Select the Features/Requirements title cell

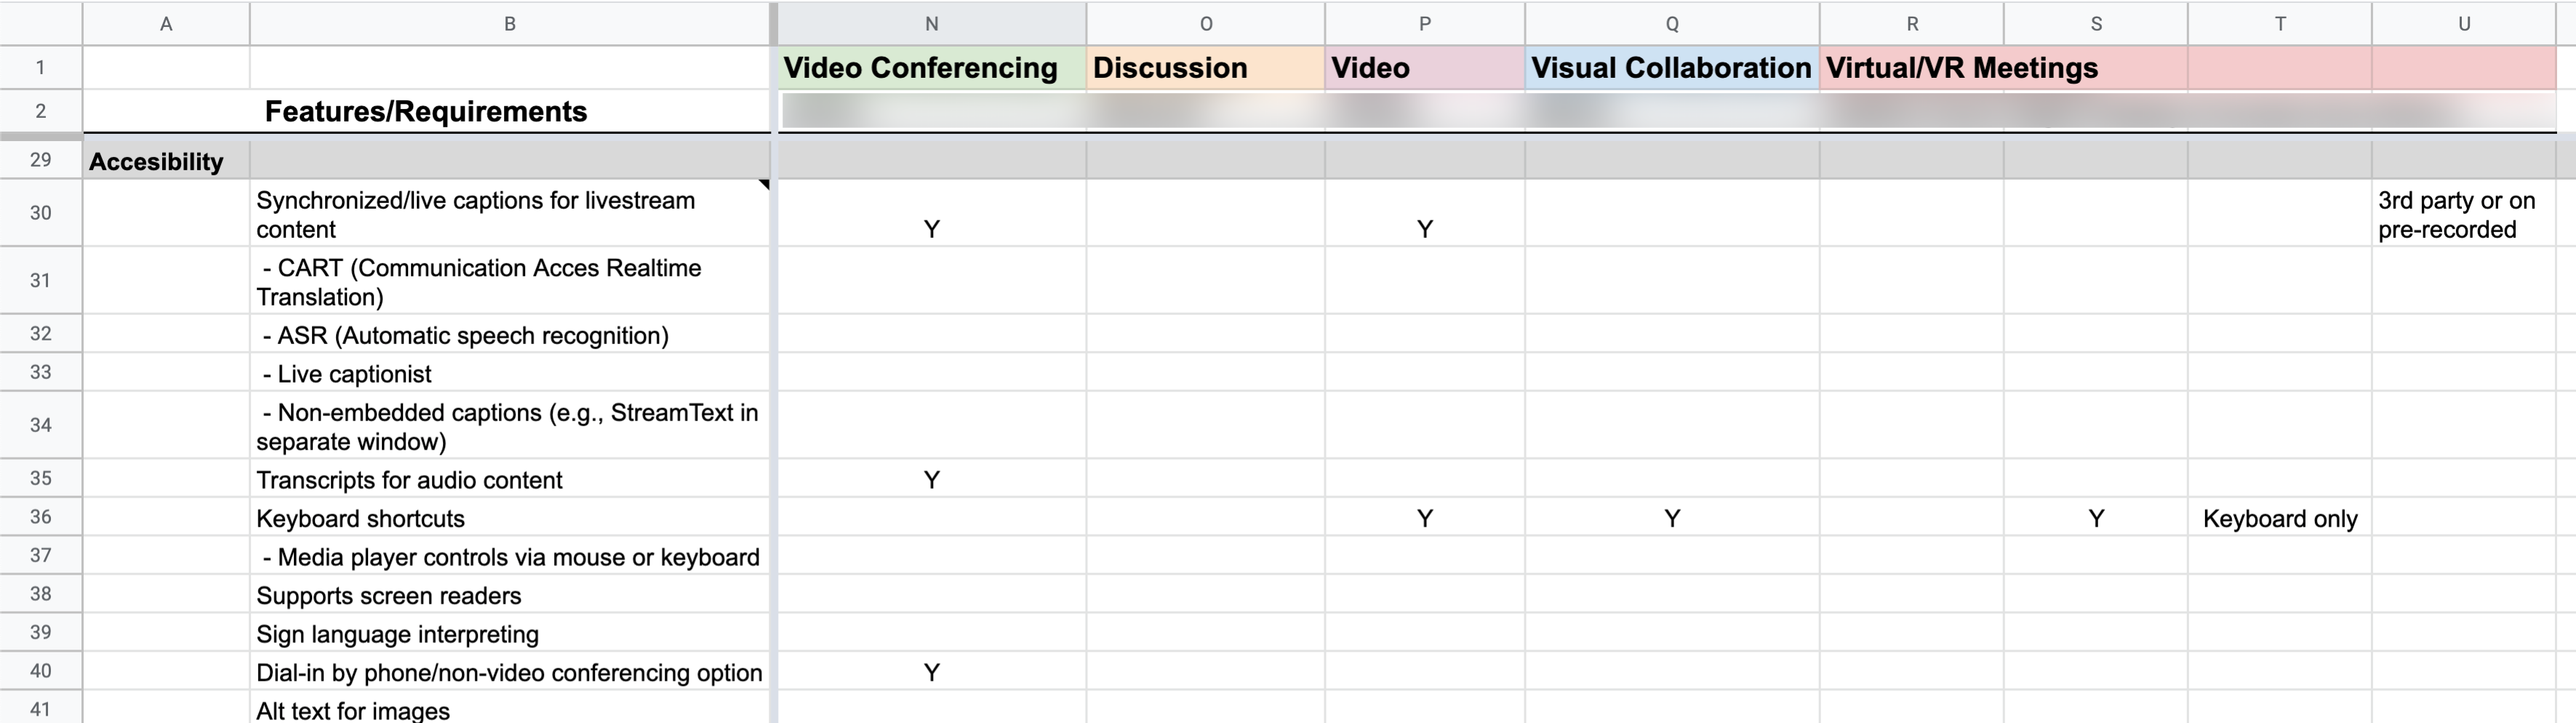[426, 111]
